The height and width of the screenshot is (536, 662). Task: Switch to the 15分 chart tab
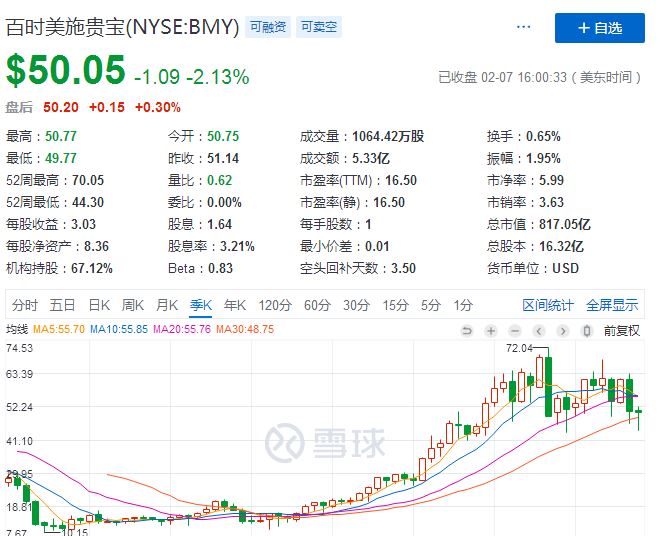click(395, 305)
